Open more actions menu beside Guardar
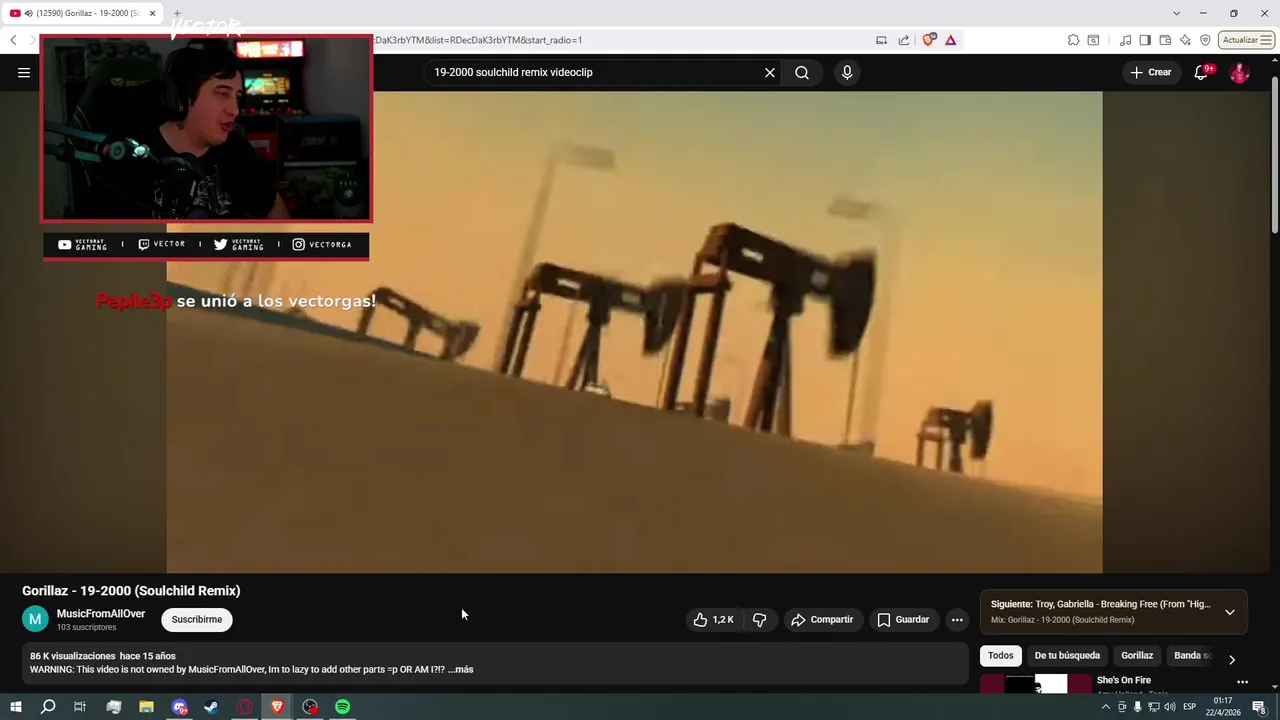This screenshot has height=720, width=1280. (957, 620)
